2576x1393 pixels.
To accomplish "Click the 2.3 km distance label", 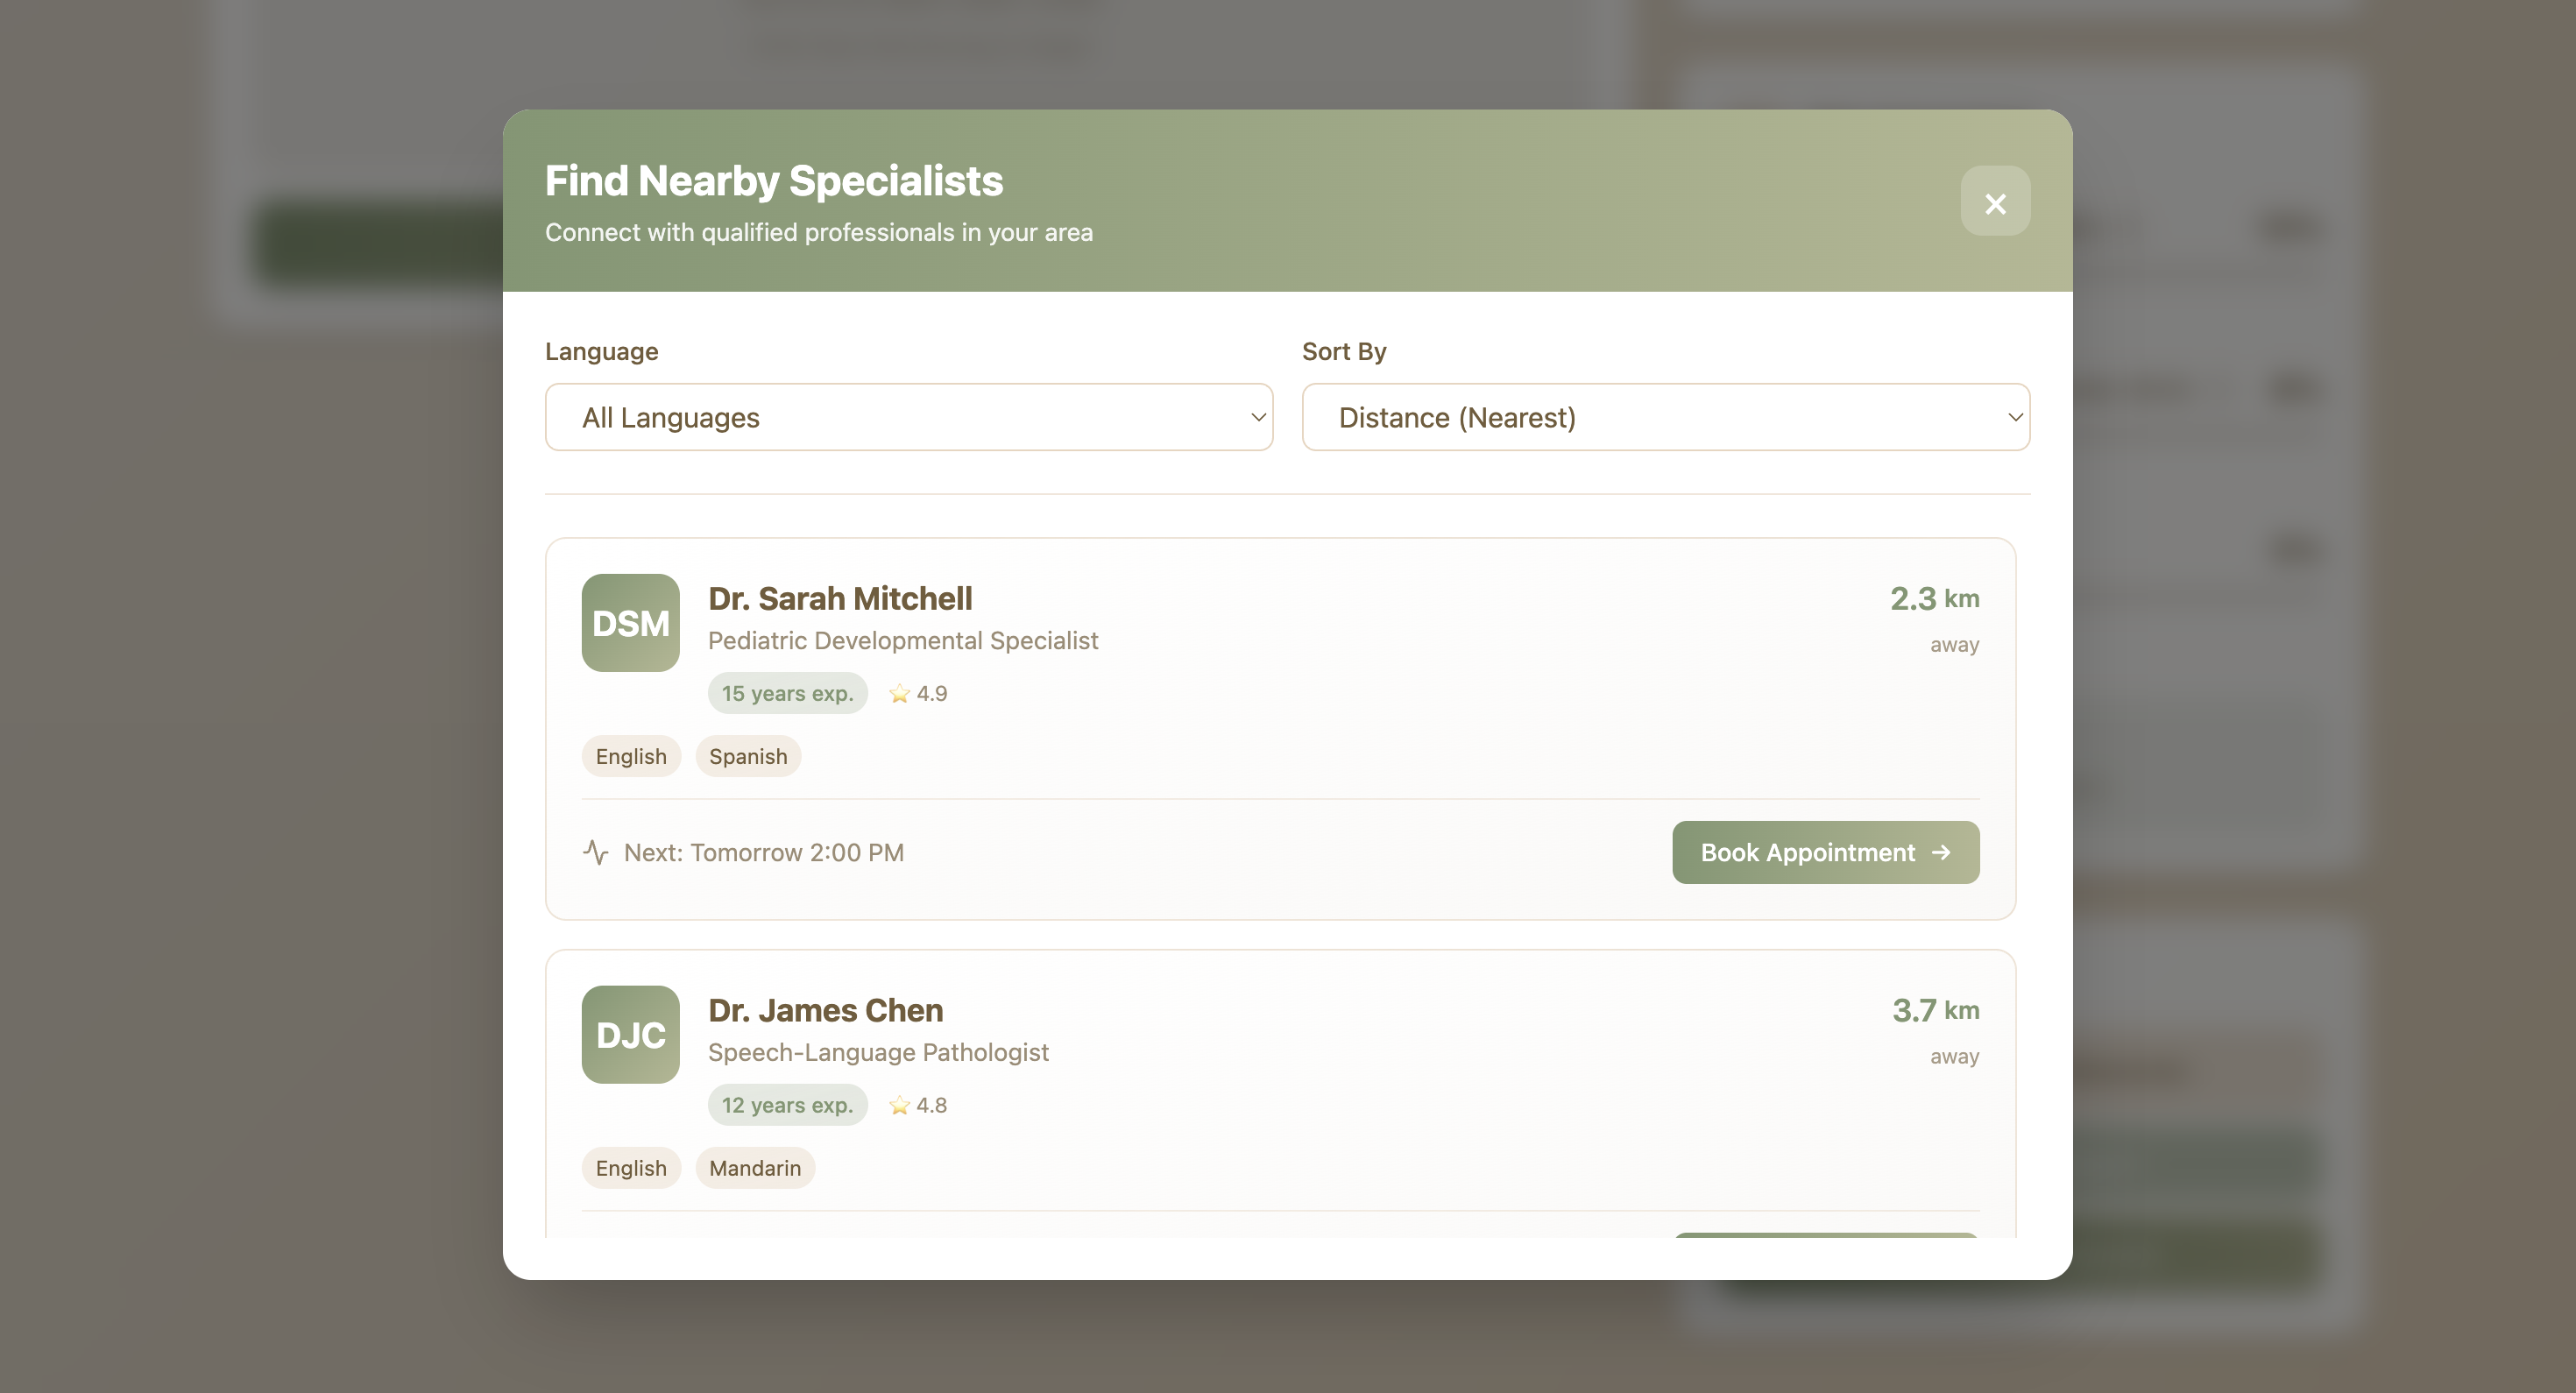I will tap(1933, 599).
